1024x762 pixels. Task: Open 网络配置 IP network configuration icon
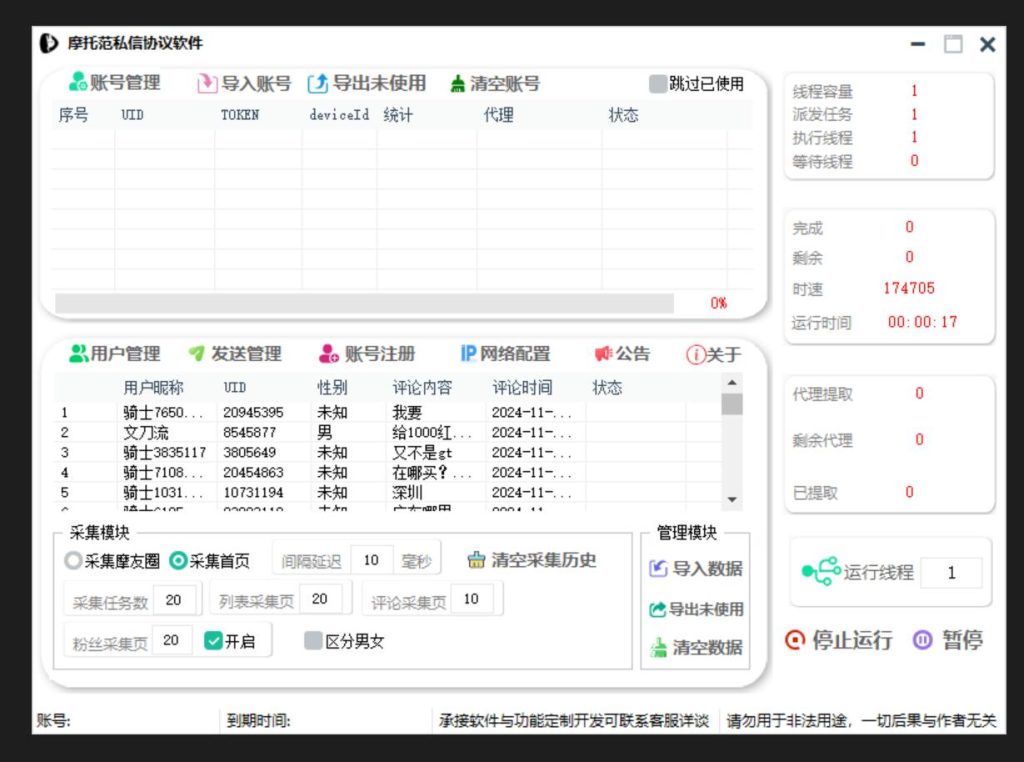[468, 354]
